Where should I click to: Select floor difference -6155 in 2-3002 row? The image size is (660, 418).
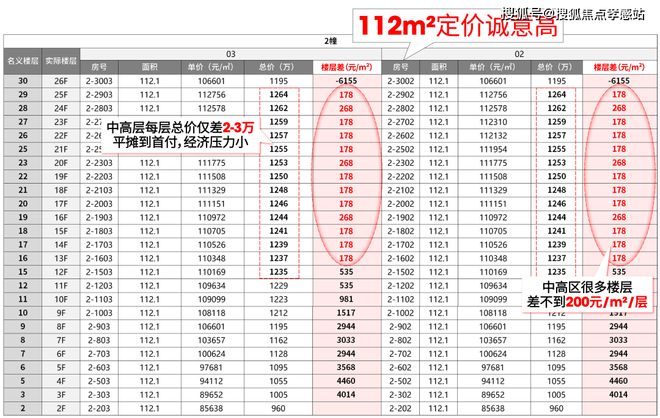[x=619, y=81]
